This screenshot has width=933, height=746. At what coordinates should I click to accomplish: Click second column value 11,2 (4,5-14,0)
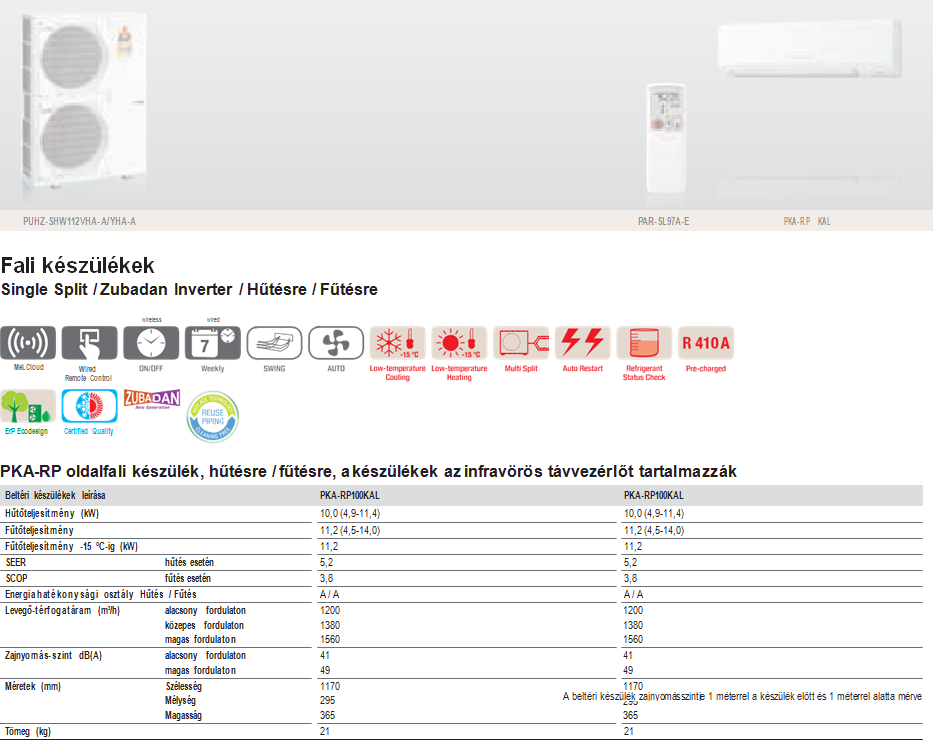[654, 530]
